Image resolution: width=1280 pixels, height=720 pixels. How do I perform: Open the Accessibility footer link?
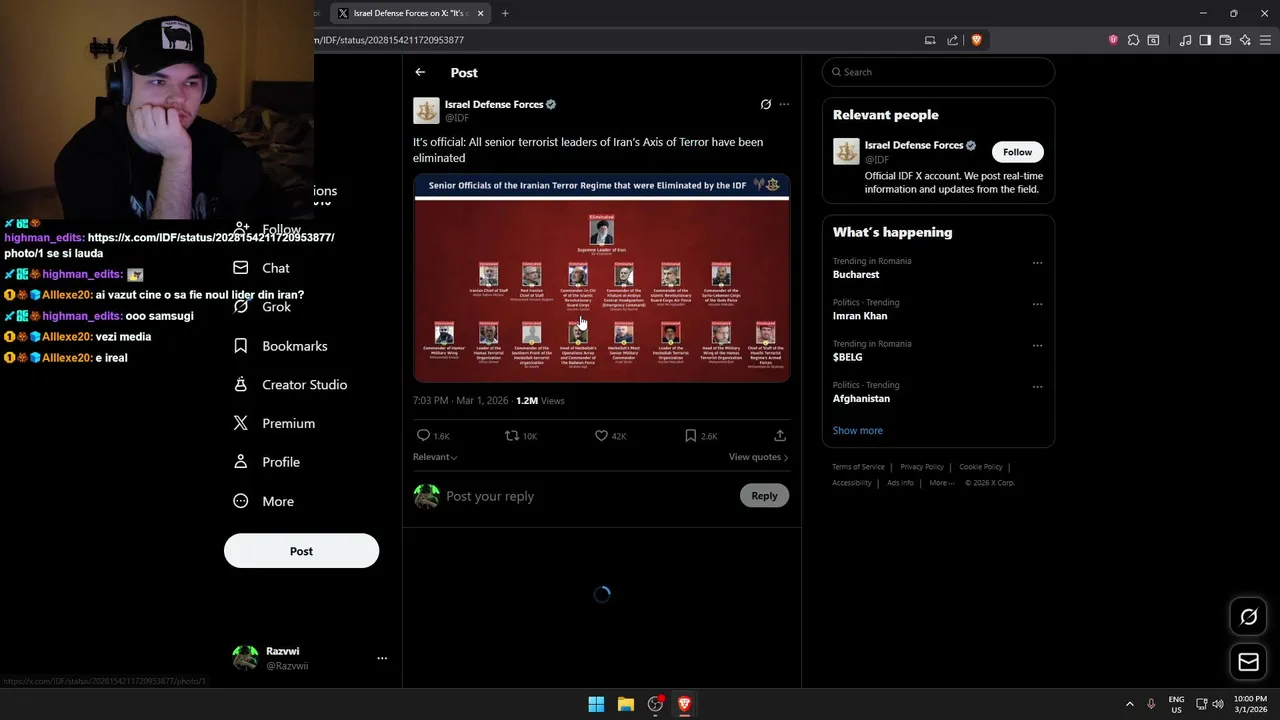[x=852, y=483]
